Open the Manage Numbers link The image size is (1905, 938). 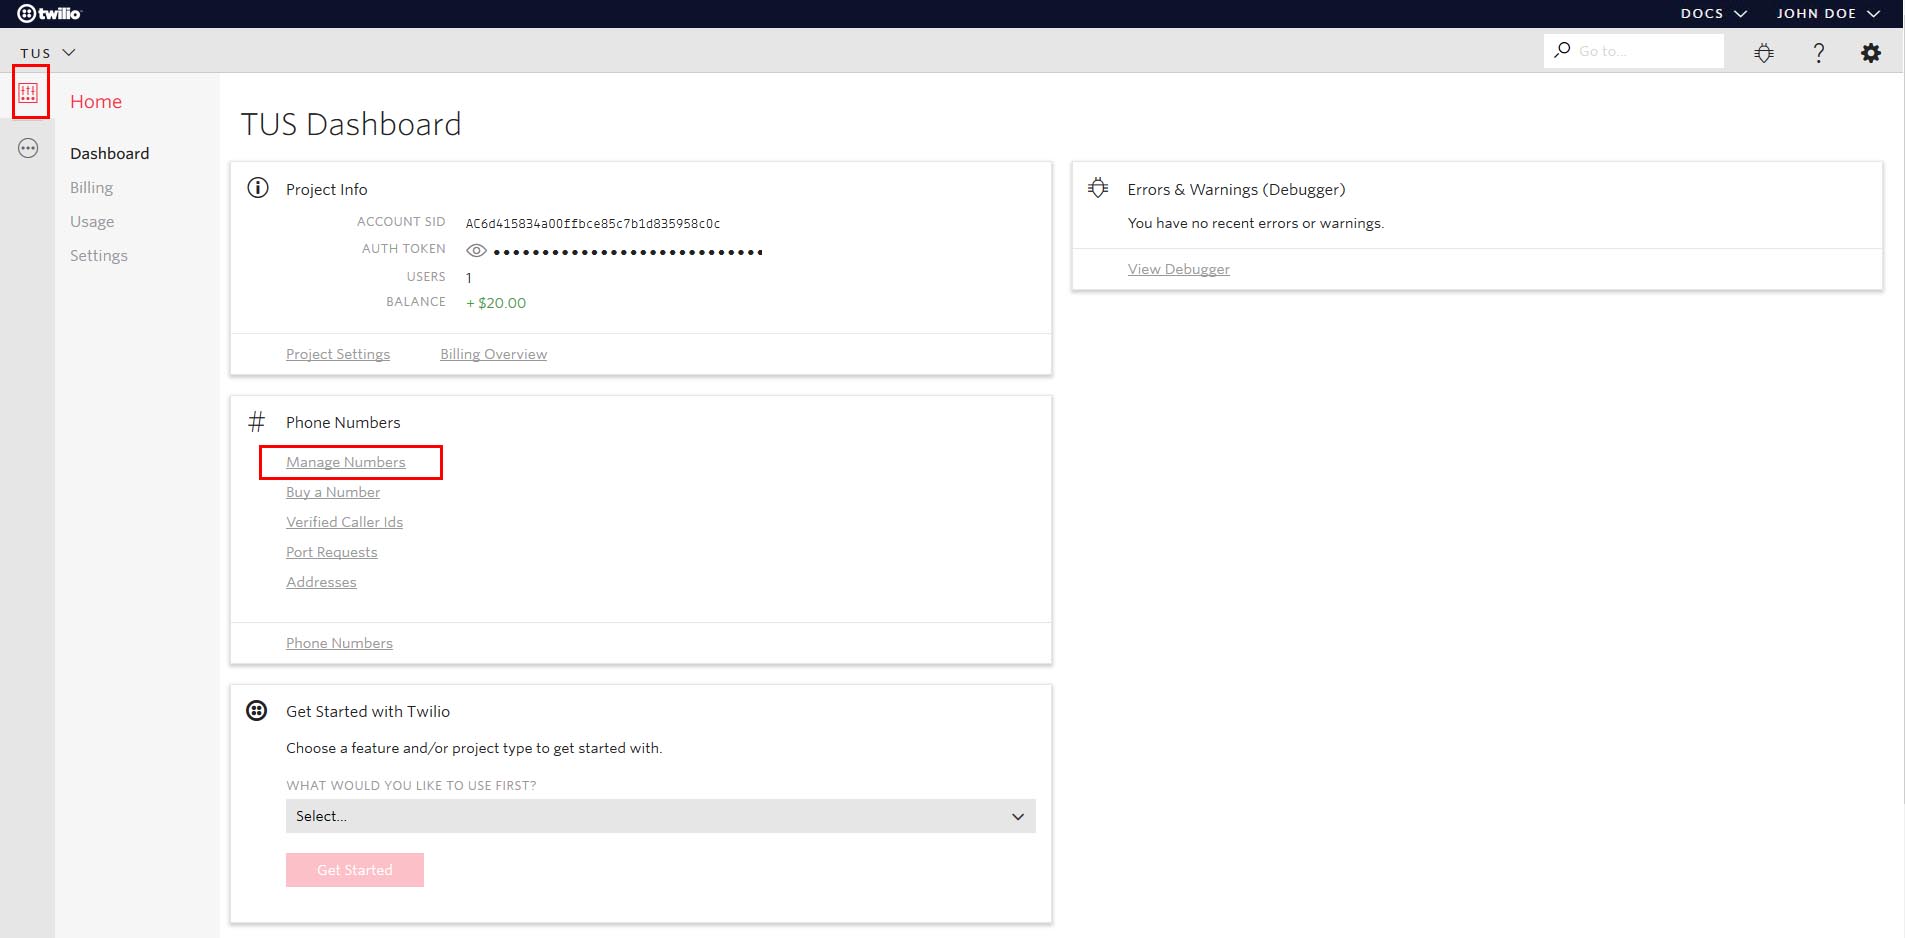346,462
